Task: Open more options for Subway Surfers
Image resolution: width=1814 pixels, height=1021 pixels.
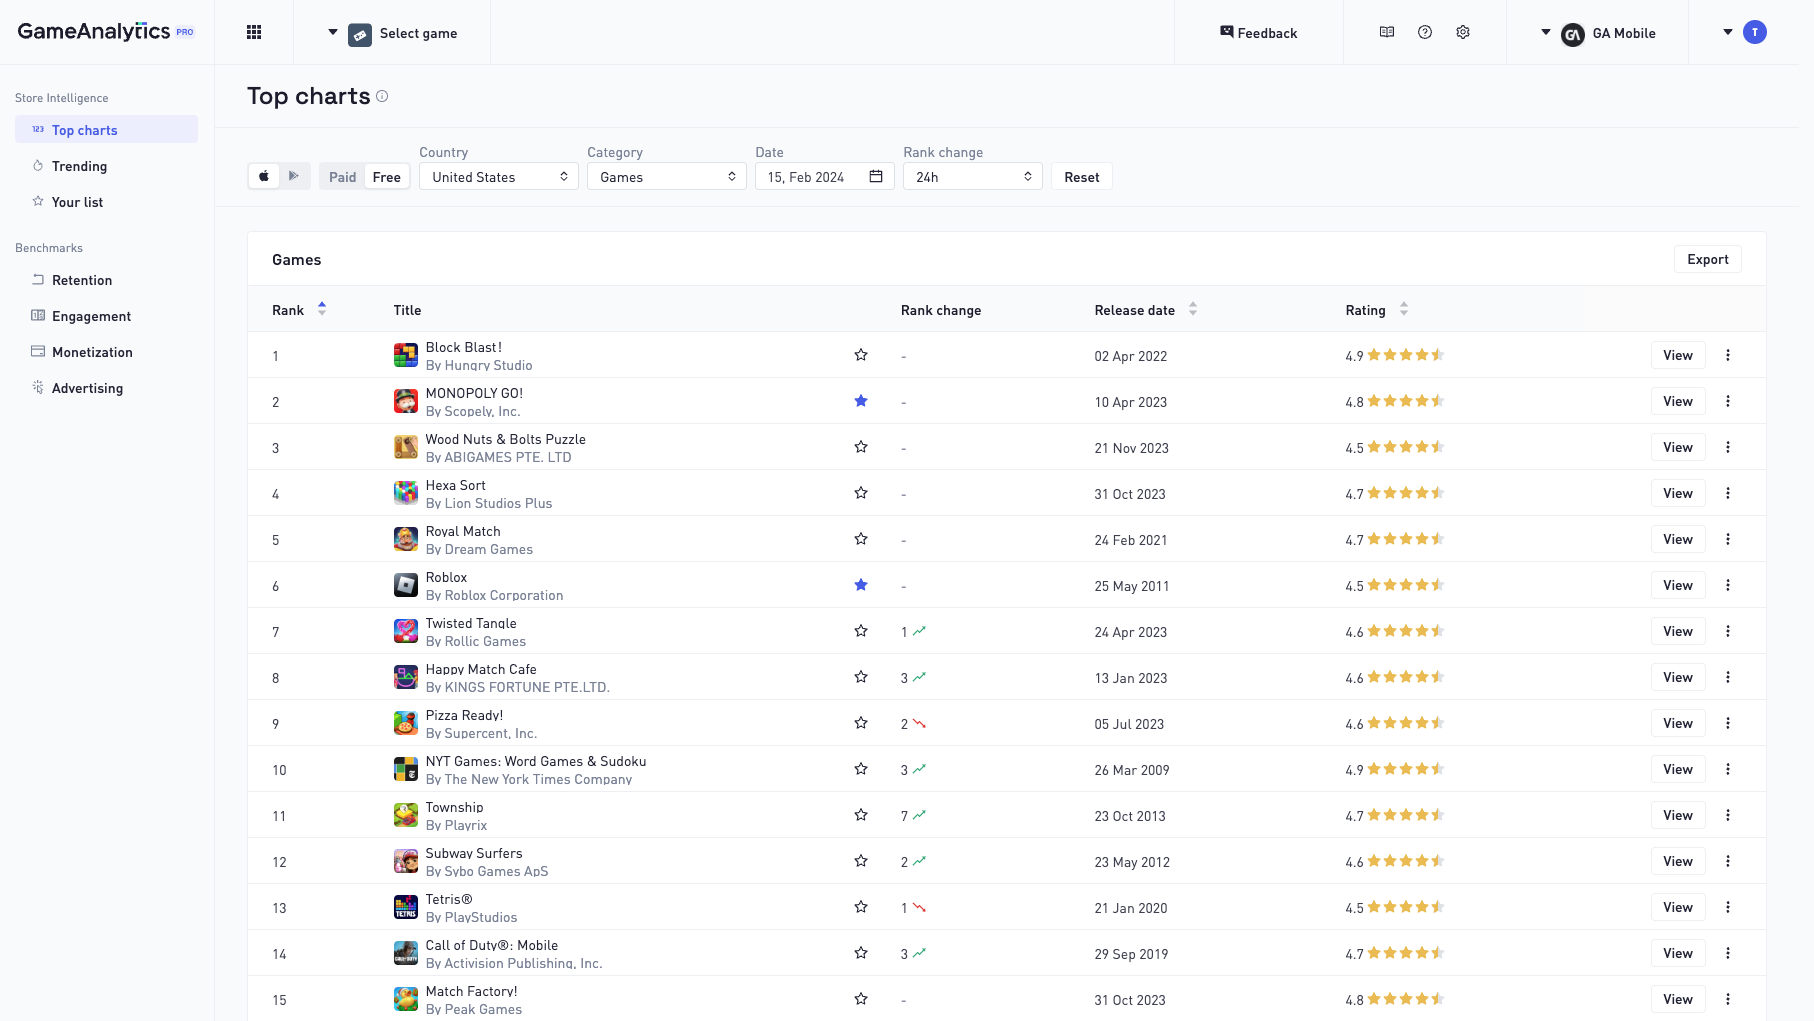Action: (1728, 861)
